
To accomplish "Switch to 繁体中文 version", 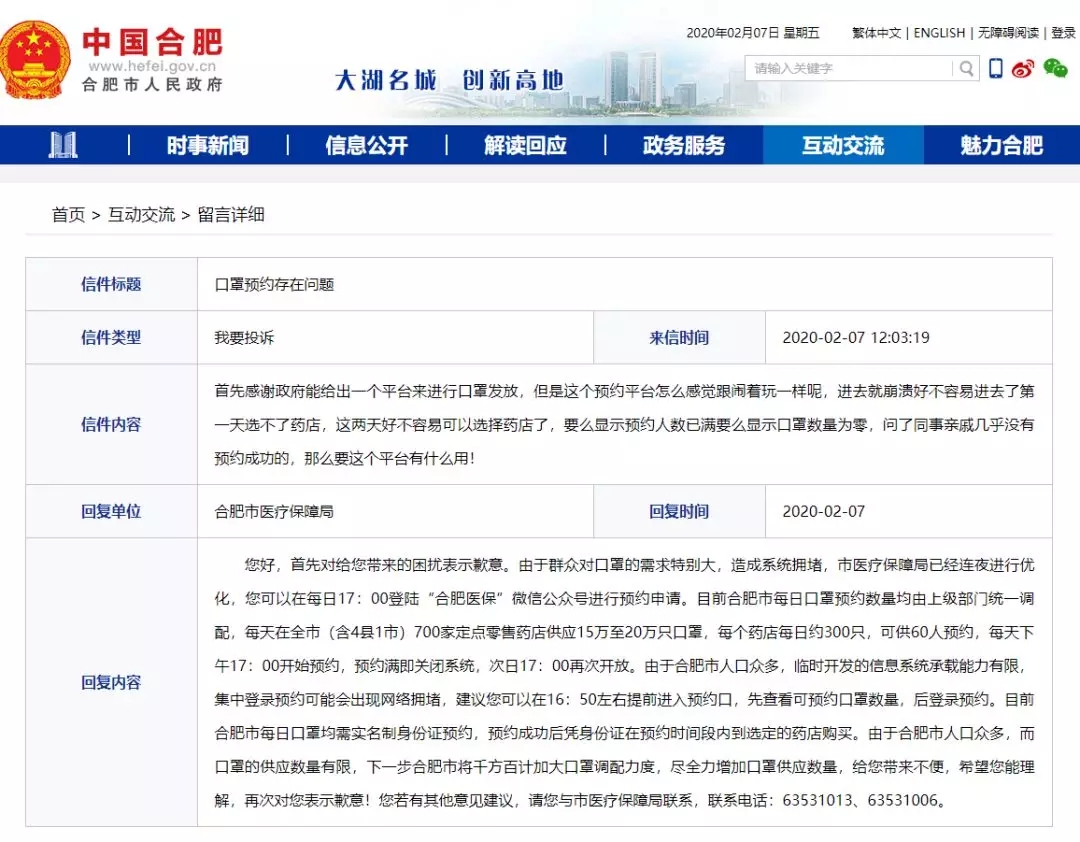I will [876, 33].
